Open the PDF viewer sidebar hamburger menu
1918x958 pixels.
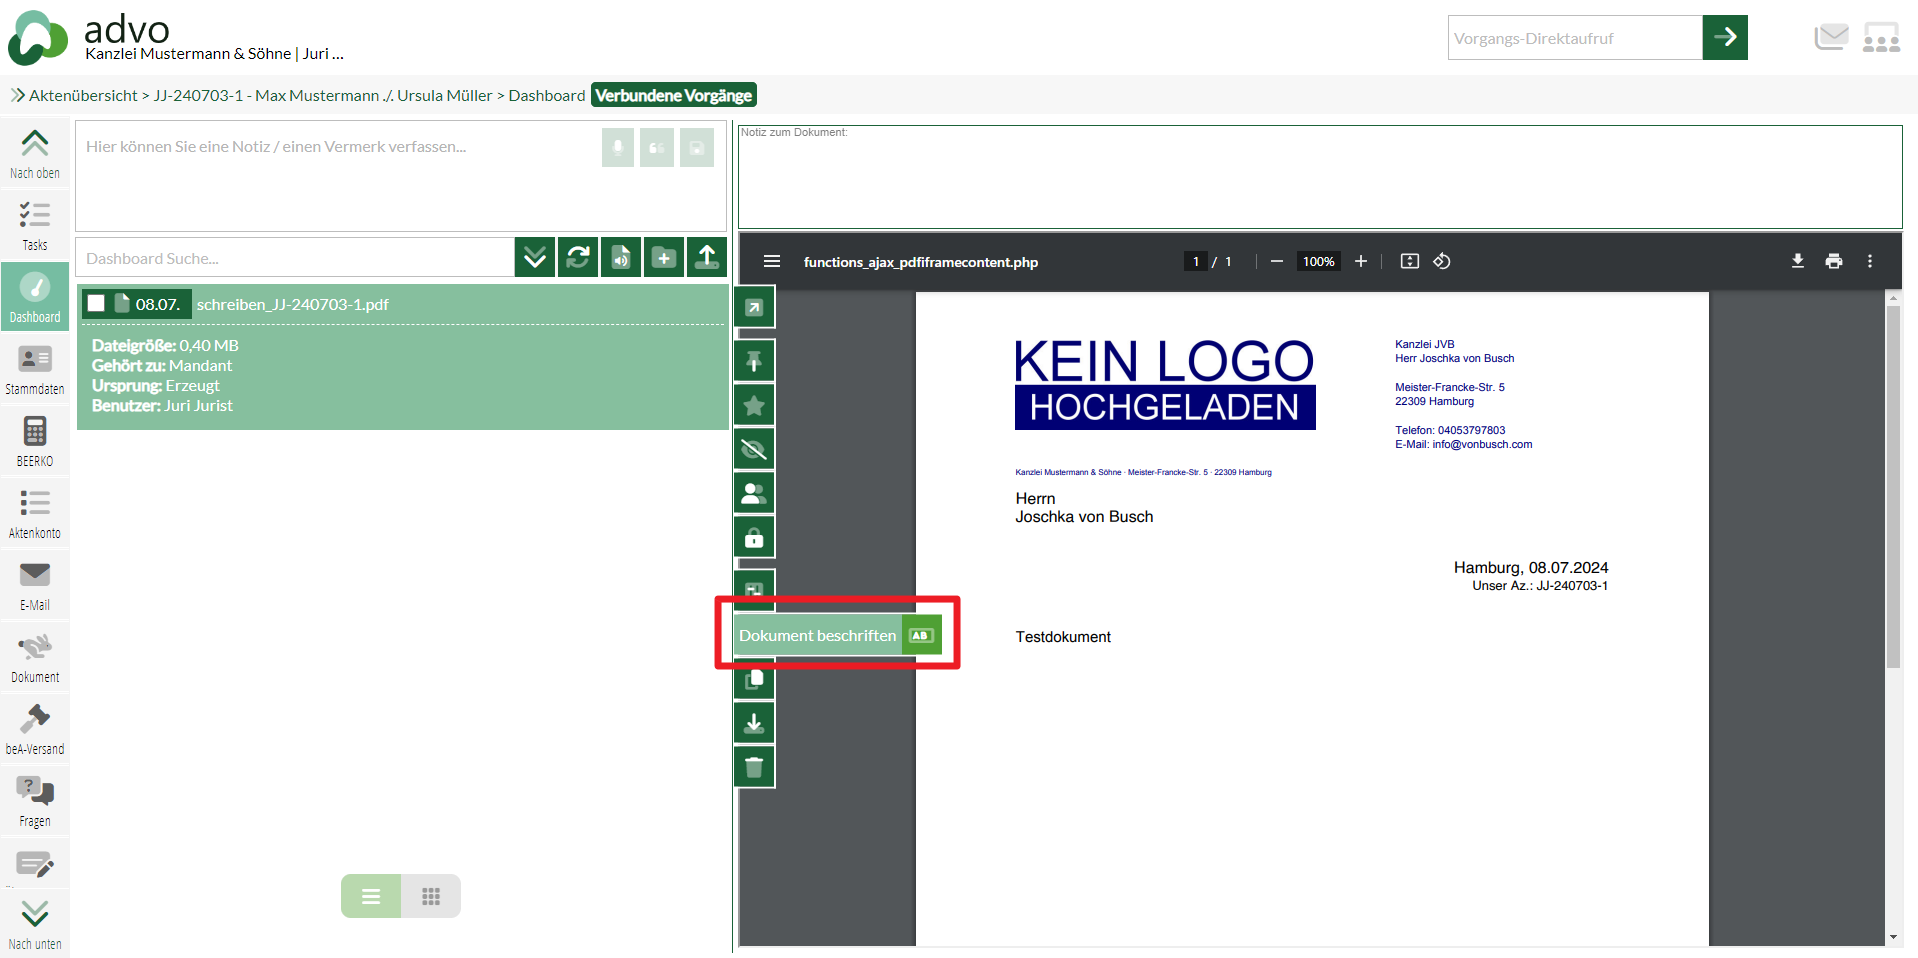[771, 261]
